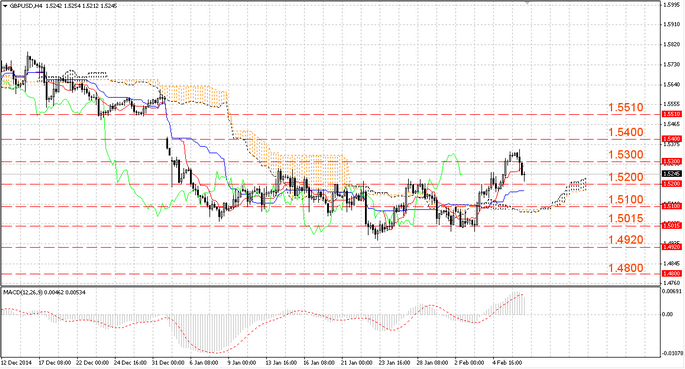Click the 28 Jan 08:00 time label

pyautogui.click(x=432, y=363)
